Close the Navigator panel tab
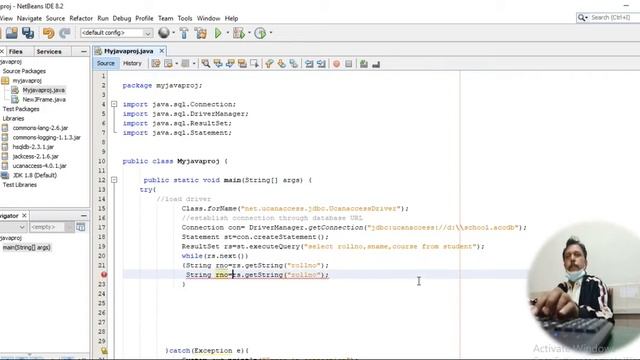The height and width of the screenshot is (360, 640). (24, 215)
